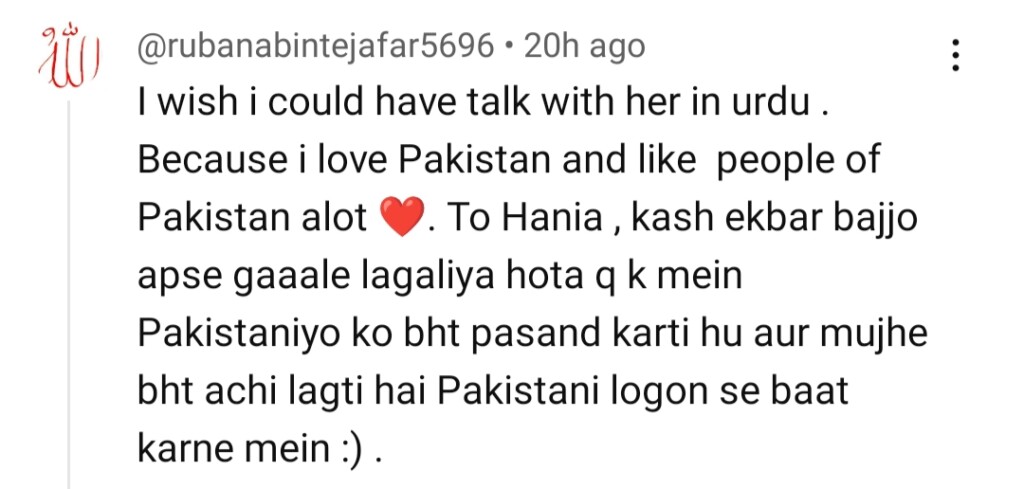Click the red Allah calligraphy avatar
Screen dimensions: 1024x489
[x=69, y=57]
